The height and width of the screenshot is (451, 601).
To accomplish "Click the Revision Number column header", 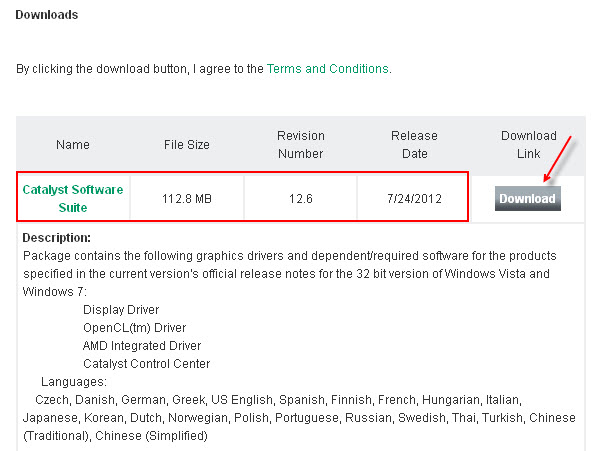I will click(x=301, y=145).
